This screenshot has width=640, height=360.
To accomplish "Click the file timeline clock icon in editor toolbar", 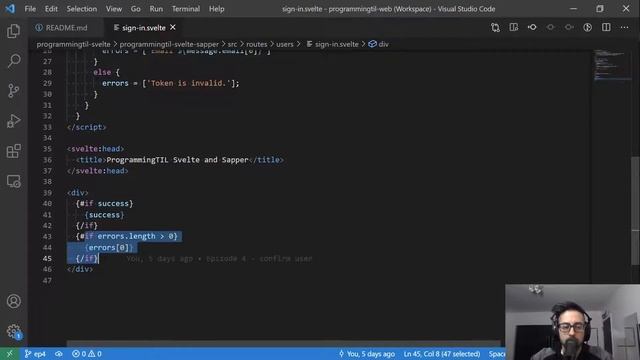I will 587,27.
